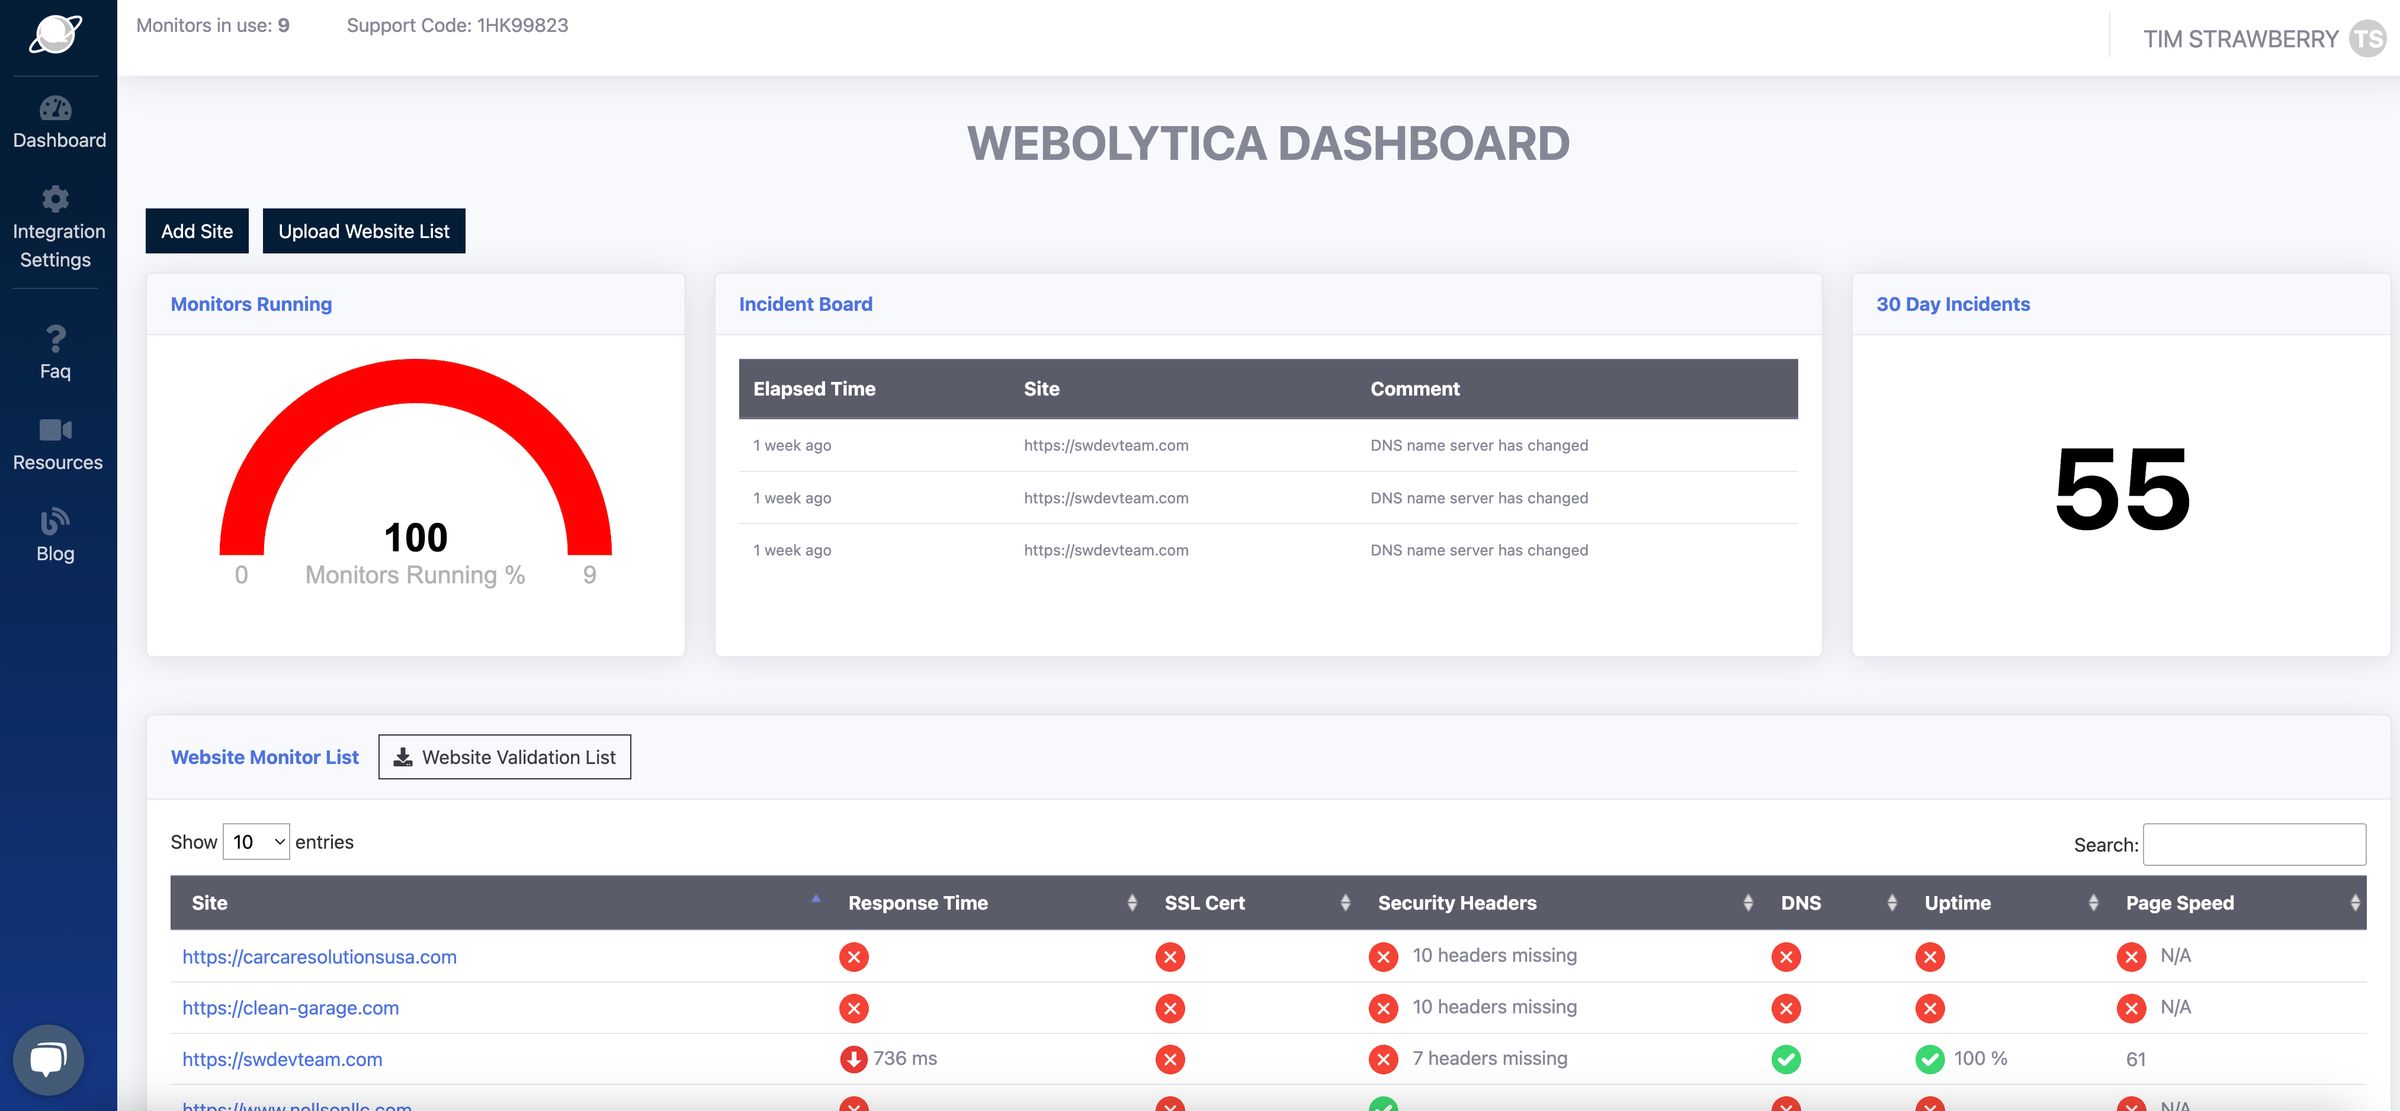Viewport: 2400px width, 1111px height.
Task: Open https://swdevteam.com link in monitor list
Action: (x=282, y=1059)
